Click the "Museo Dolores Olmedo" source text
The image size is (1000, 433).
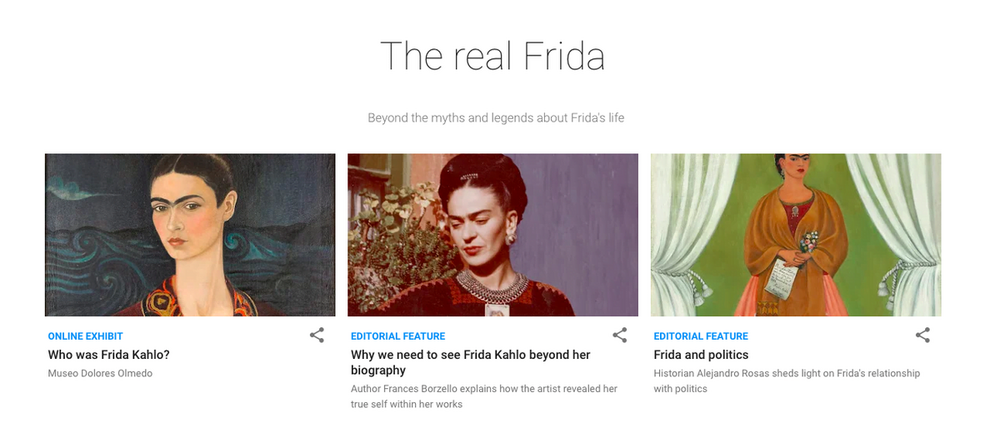tap(100, 374)
